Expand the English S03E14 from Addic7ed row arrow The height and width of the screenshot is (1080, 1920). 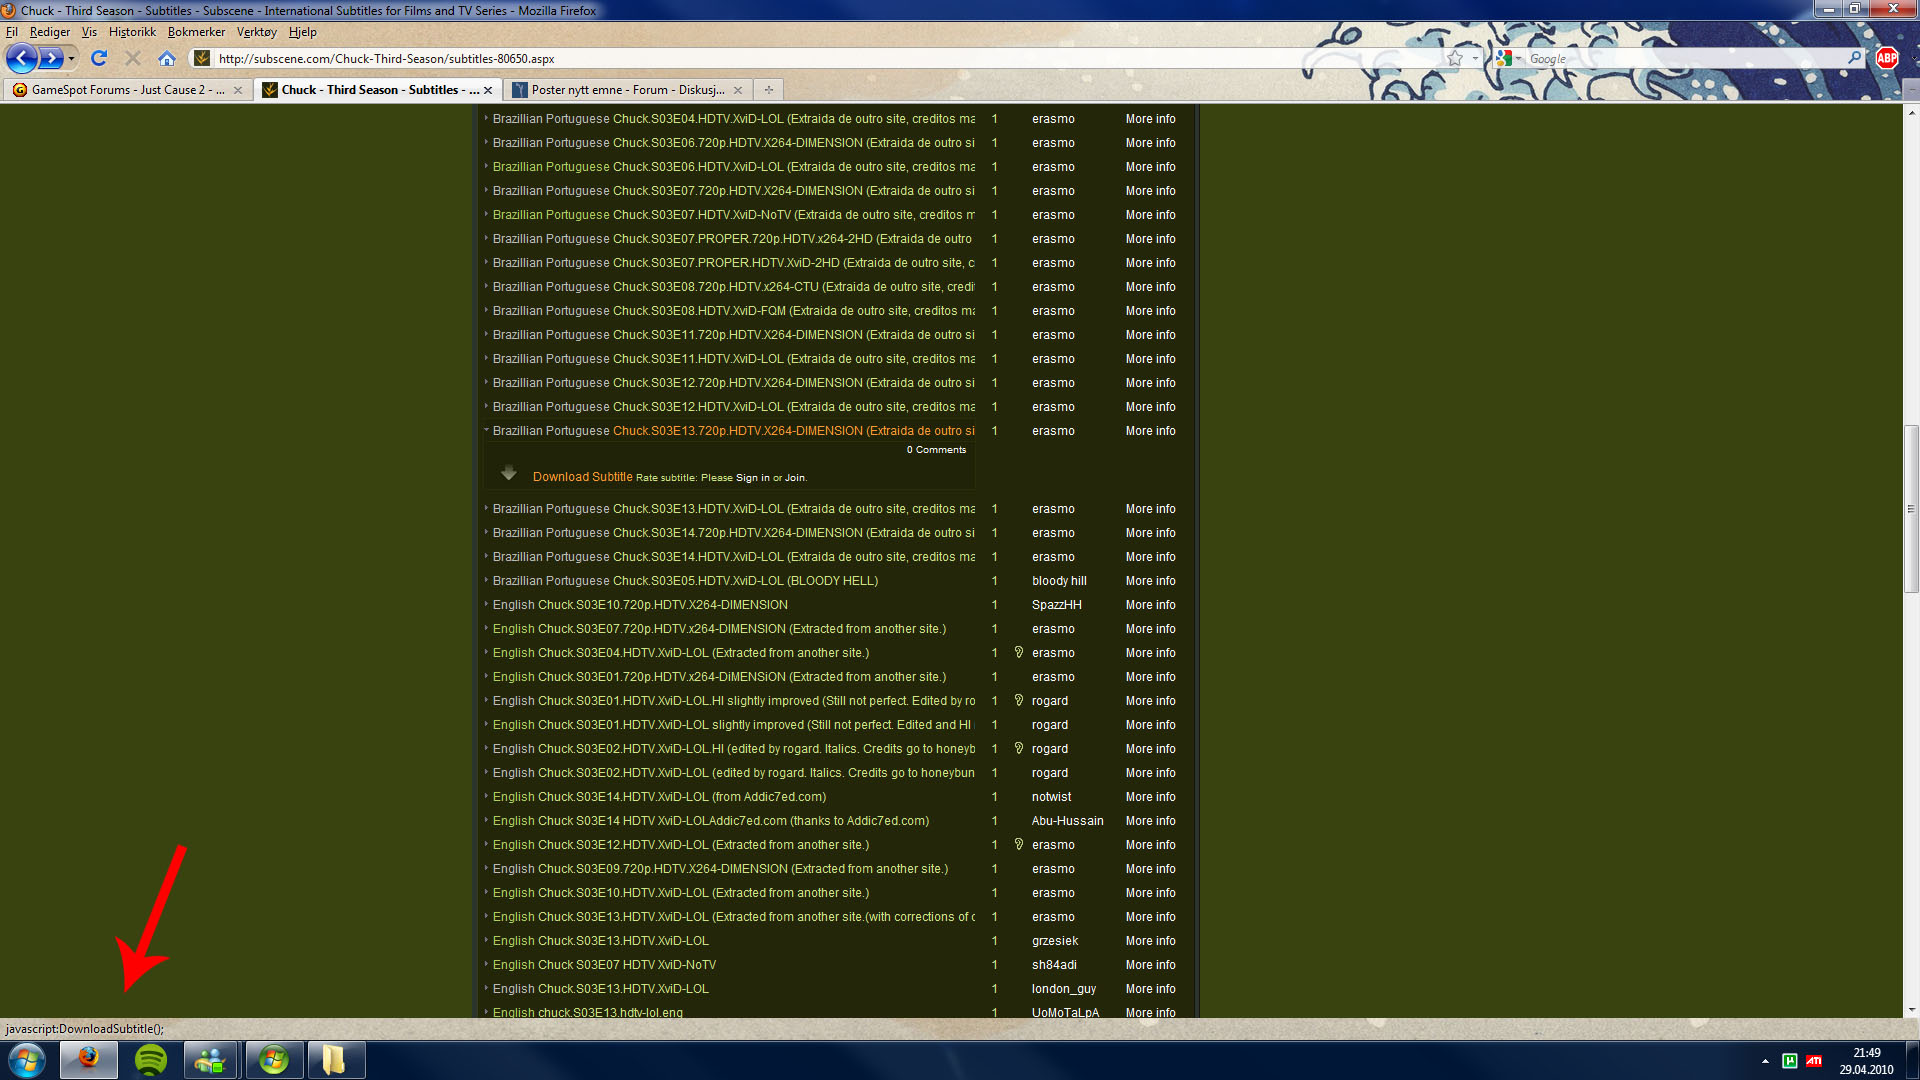[x=487, y=796]
